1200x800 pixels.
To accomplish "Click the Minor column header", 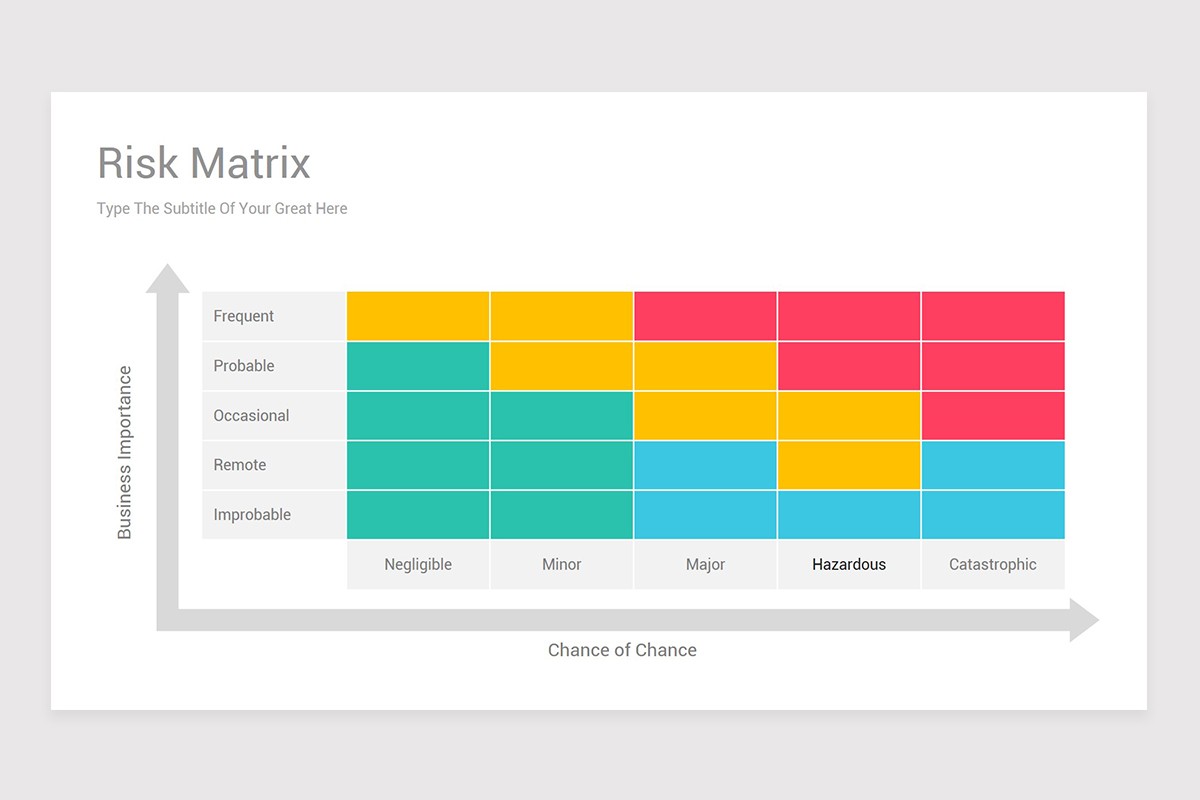I will pyautogui.click(x=561, y=564).
